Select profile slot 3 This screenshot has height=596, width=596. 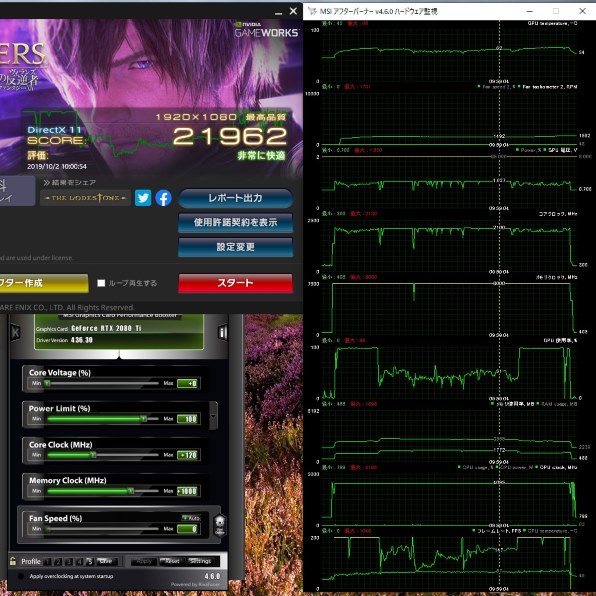tap(69, 561)
